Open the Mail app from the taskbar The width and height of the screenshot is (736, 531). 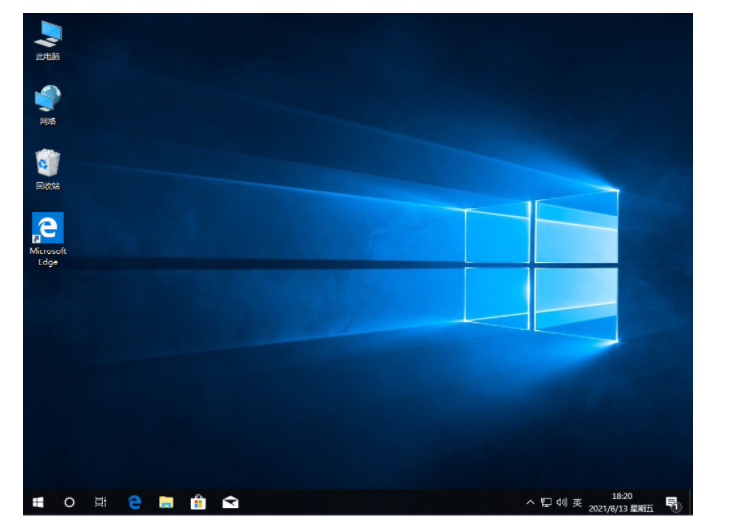pyautogui.click(x=230, y=502)
